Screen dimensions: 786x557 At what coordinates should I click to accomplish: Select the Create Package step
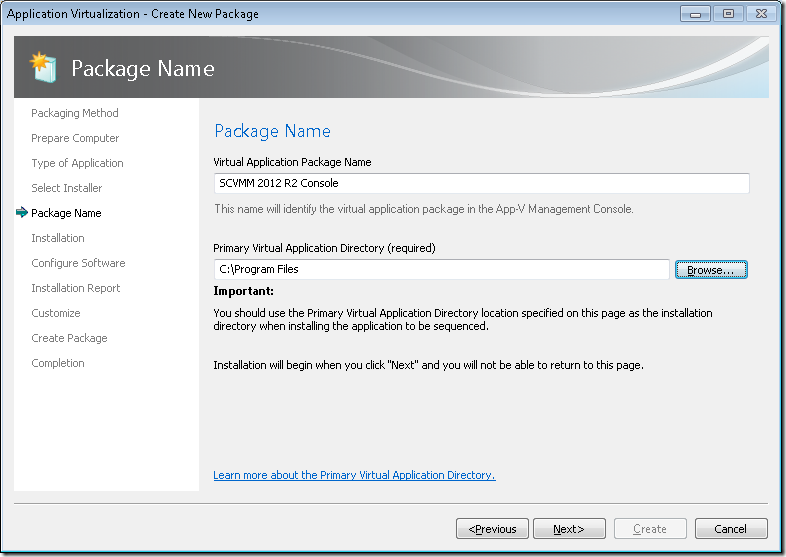[69, 338]
